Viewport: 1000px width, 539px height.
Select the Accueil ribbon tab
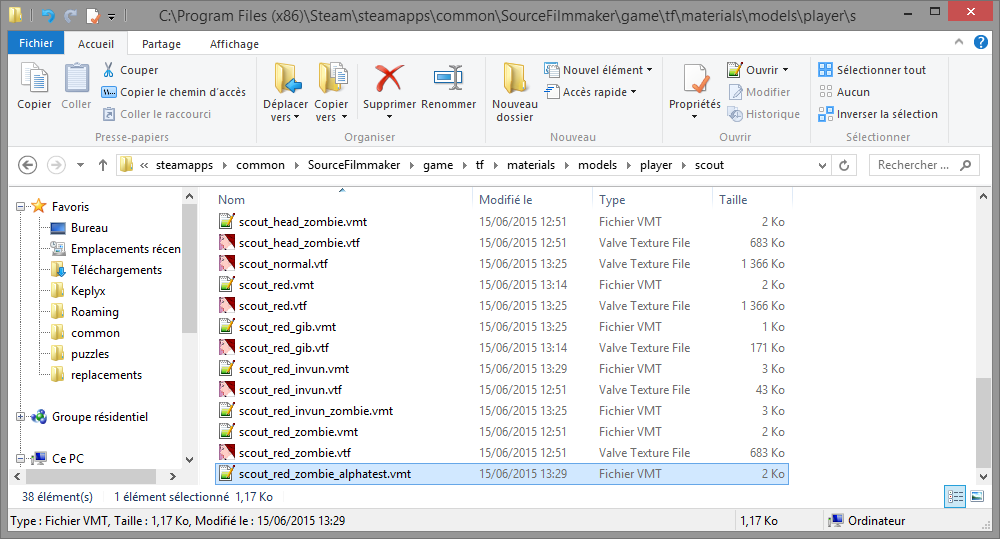pos(96,44)
